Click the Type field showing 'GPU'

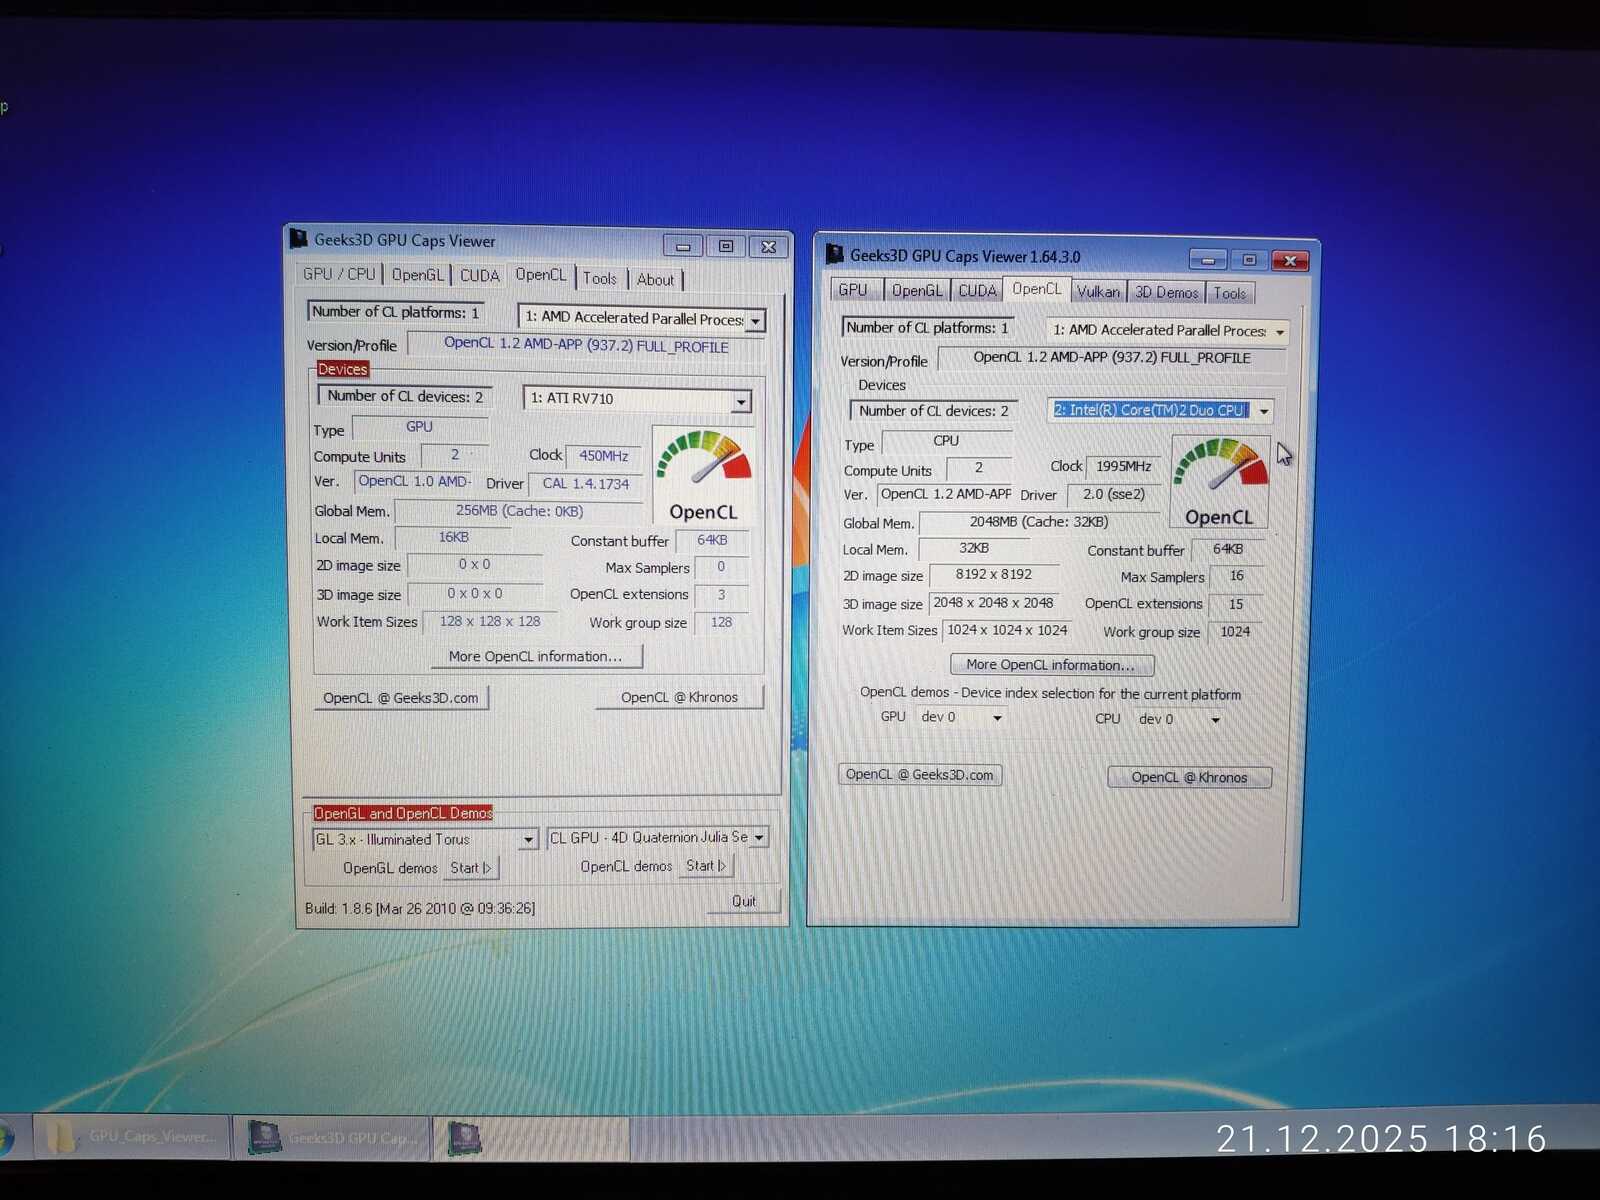pos(419,427)
